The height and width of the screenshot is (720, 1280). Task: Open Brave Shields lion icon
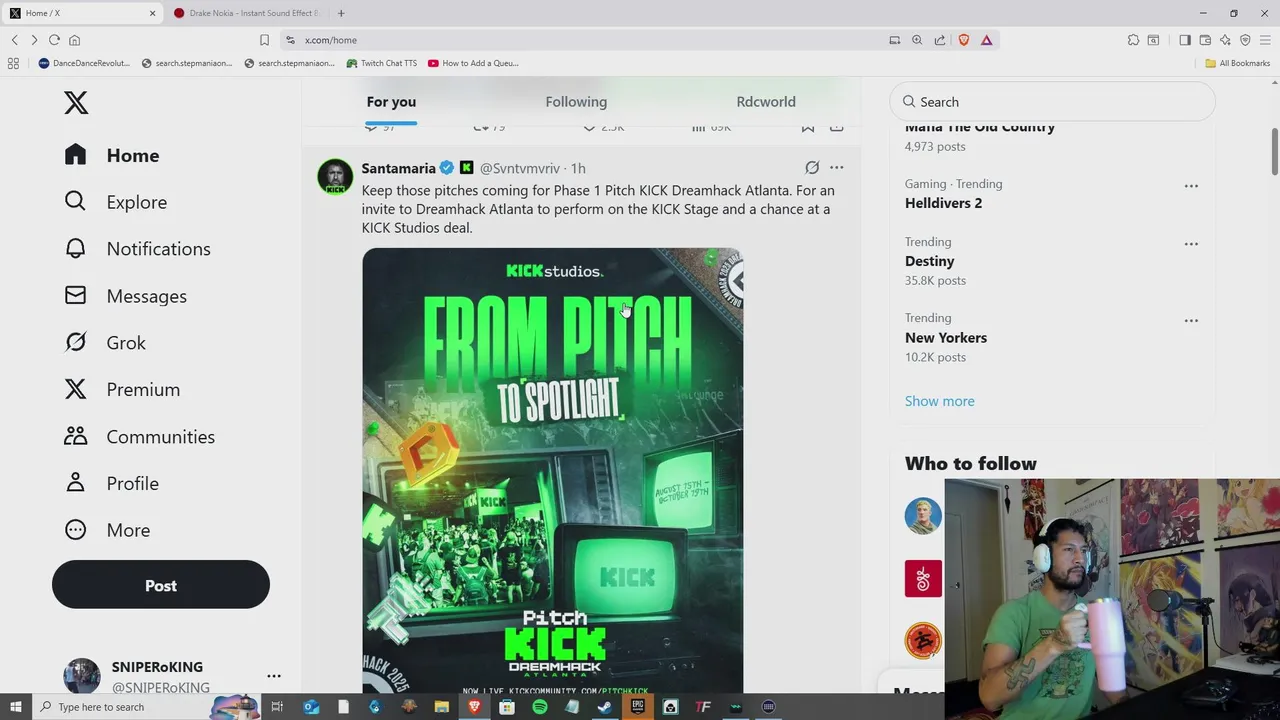[964, 40]
